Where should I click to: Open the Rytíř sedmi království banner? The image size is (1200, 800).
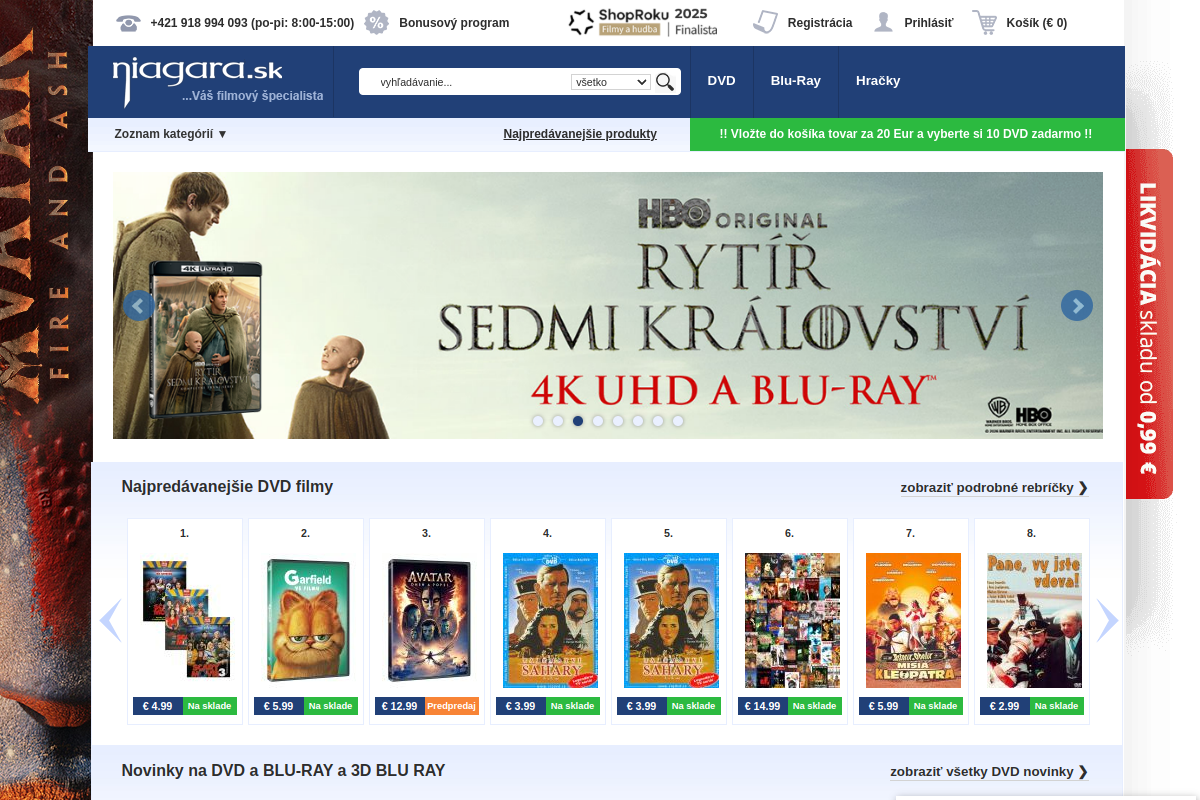(x=608, y=305)
